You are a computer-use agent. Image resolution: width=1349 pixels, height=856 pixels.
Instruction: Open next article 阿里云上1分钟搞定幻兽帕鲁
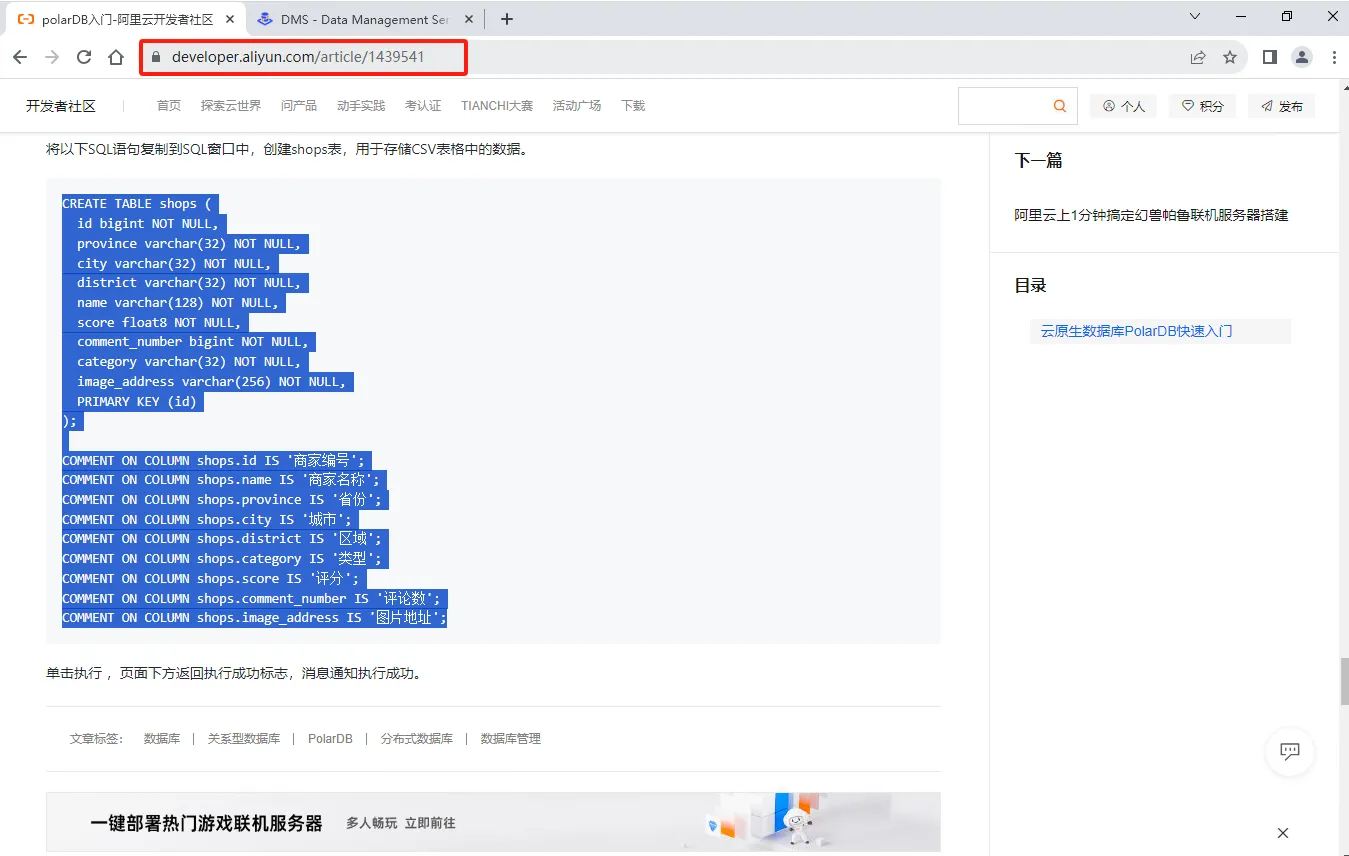1151,215
